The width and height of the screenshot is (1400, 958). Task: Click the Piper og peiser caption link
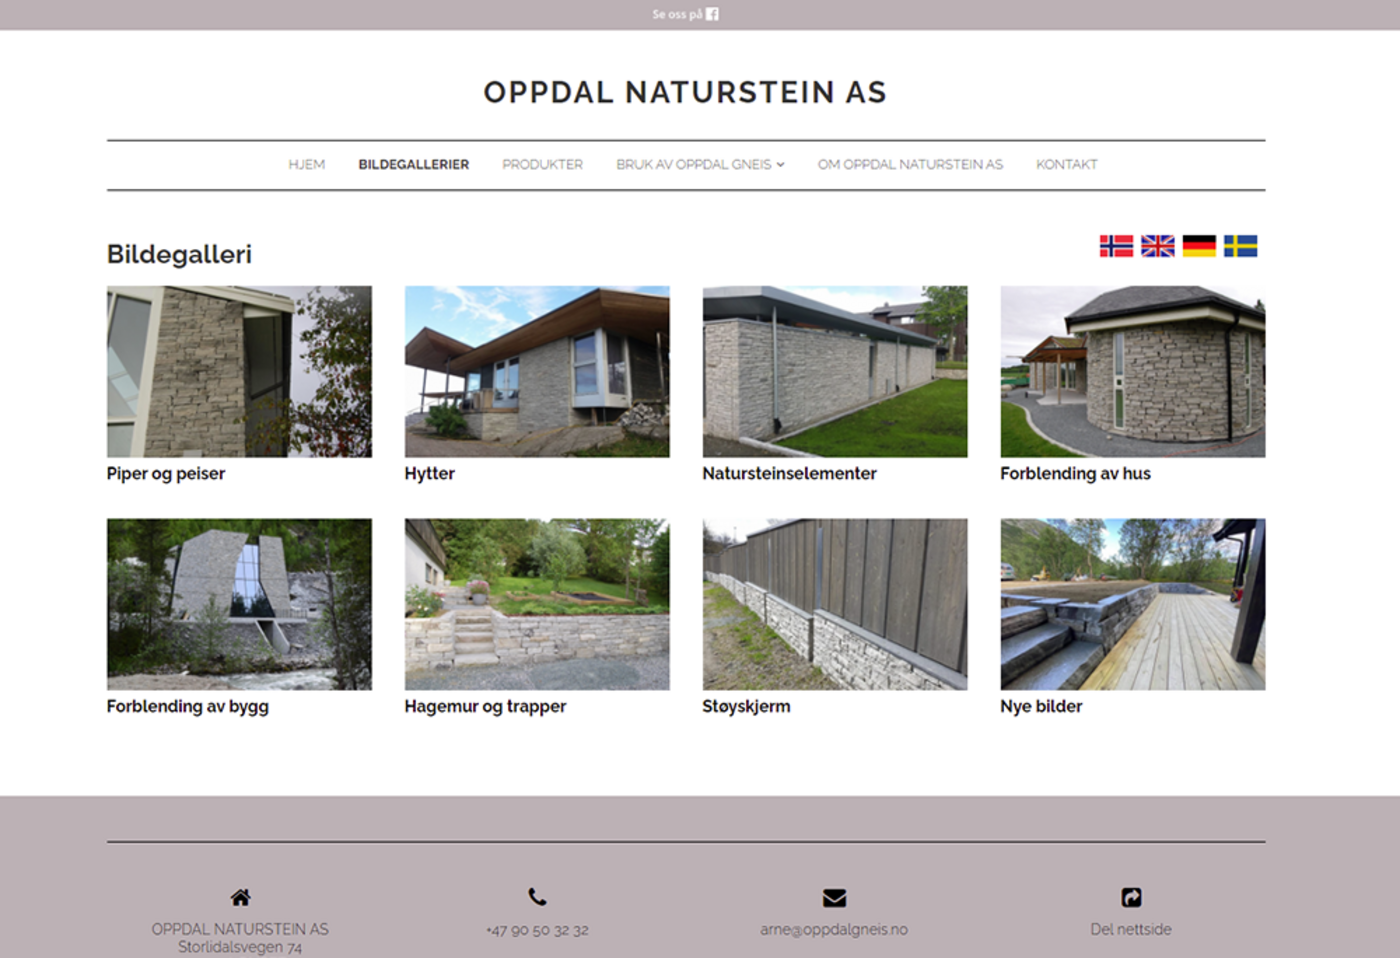click(166, 474)
